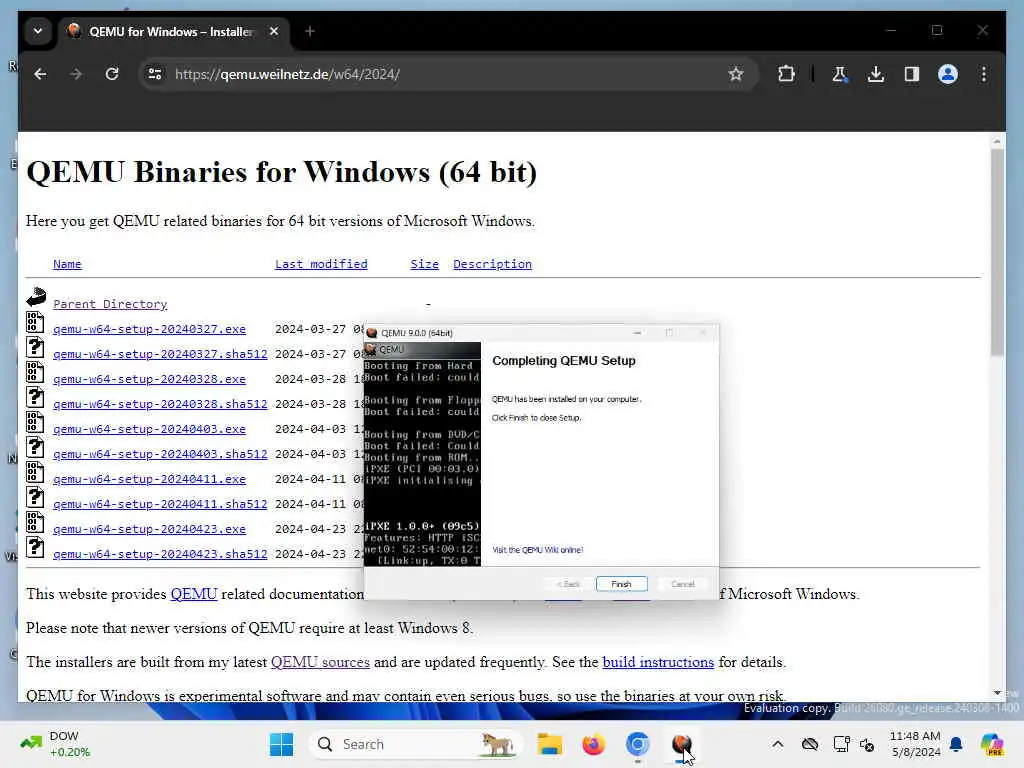Click the browser back arrow
This screenshot has width=1024, height=768.
pos(40,74)
